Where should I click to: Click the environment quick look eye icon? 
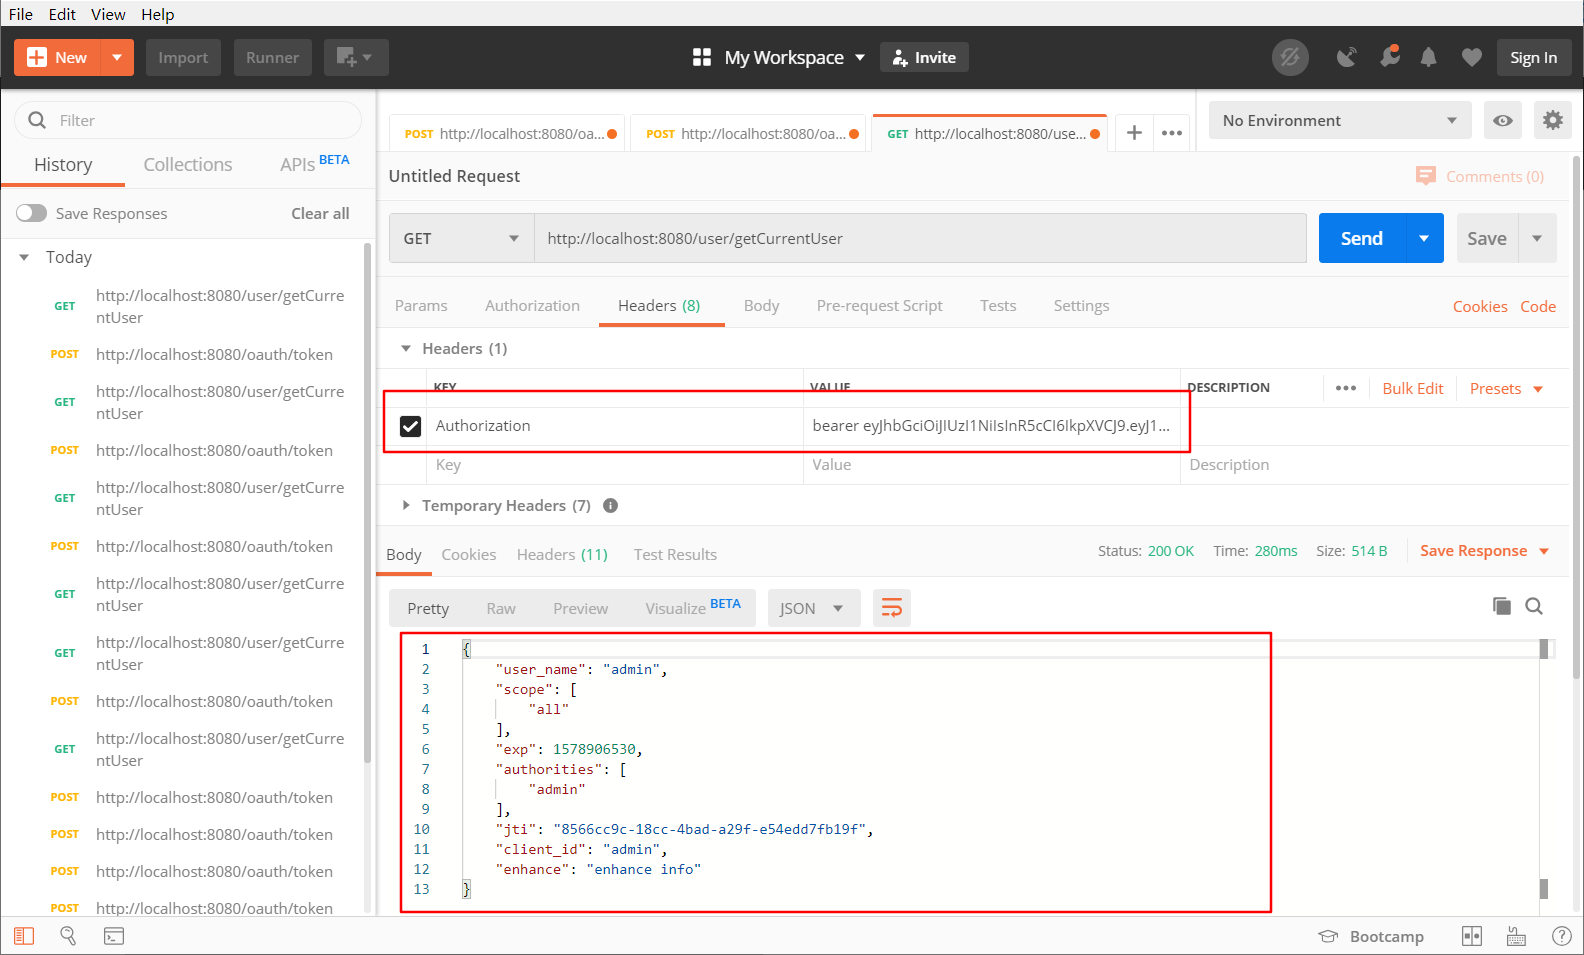[1502, 121]
